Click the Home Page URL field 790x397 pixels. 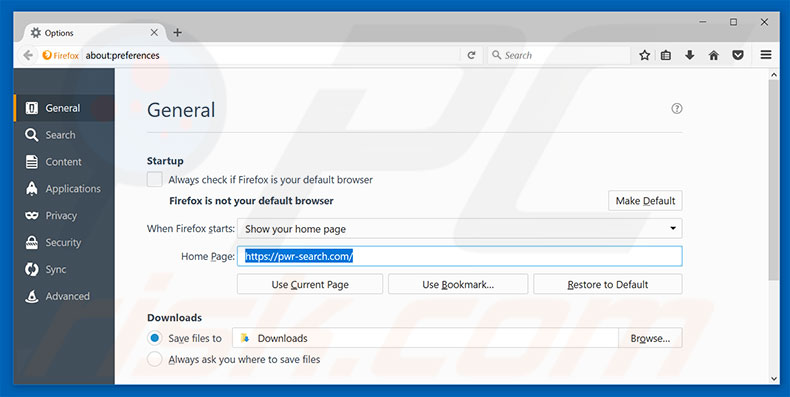[459, 256]
